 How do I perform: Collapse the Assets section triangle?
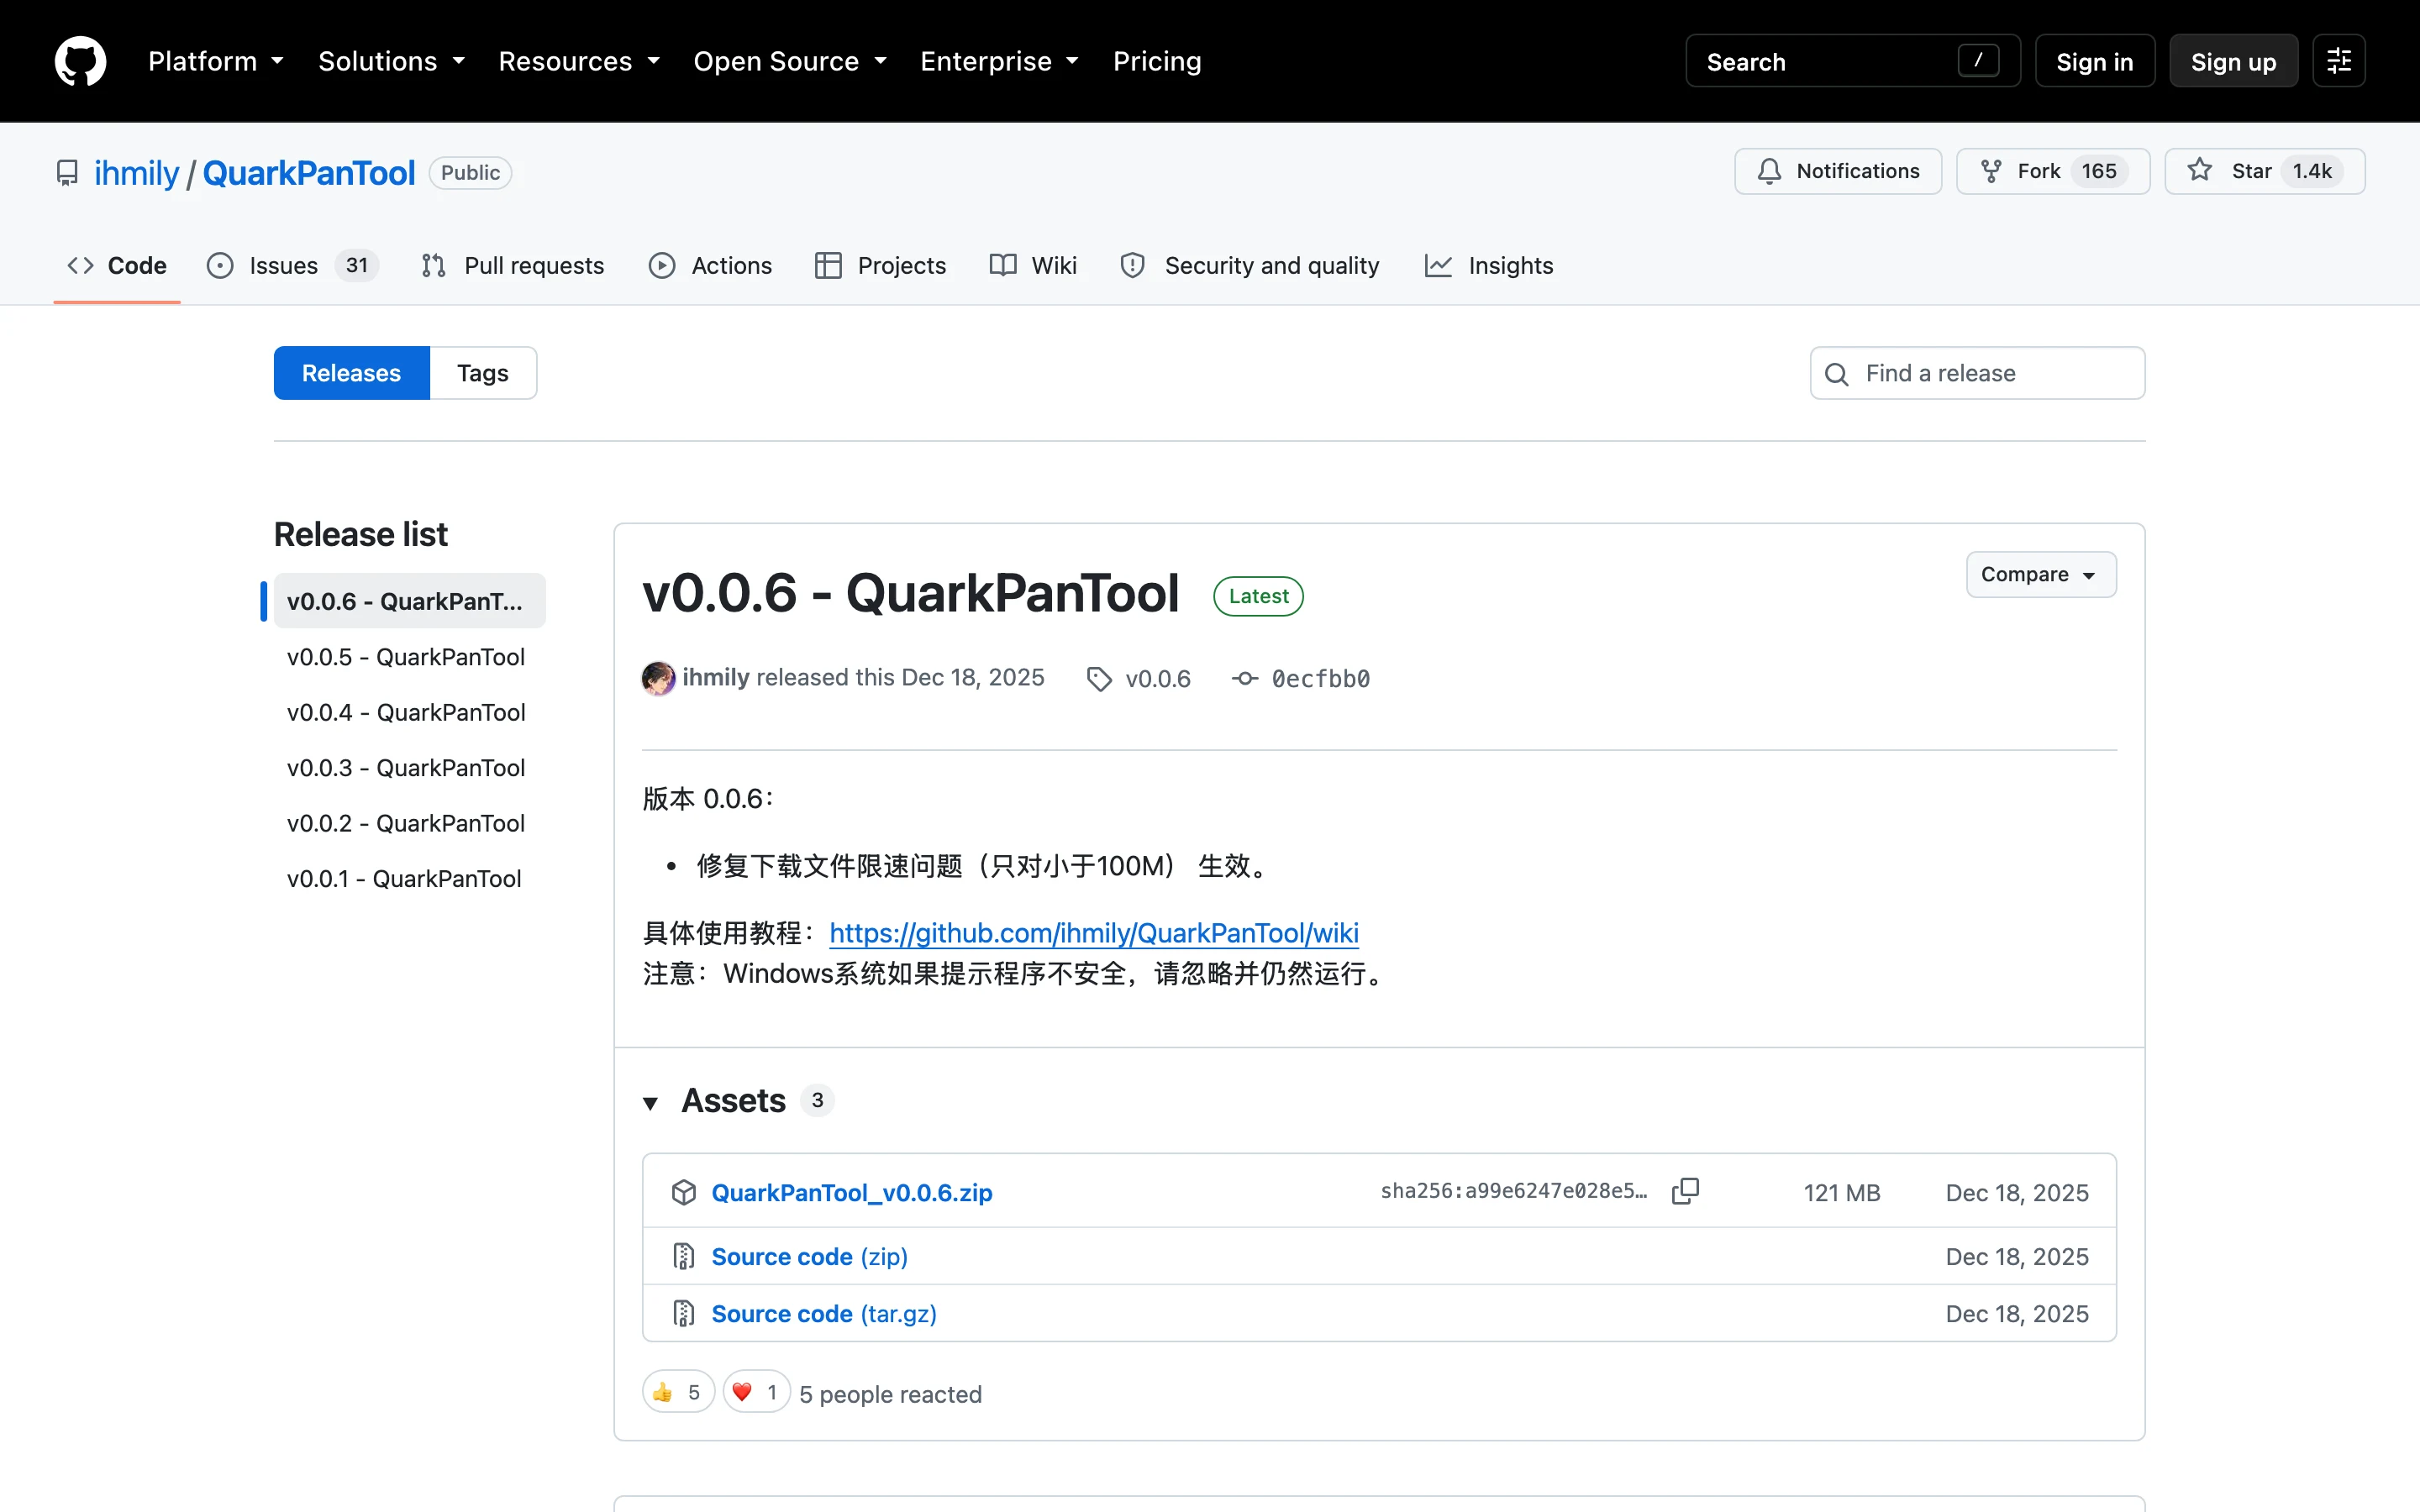(x=650, y=1103)
